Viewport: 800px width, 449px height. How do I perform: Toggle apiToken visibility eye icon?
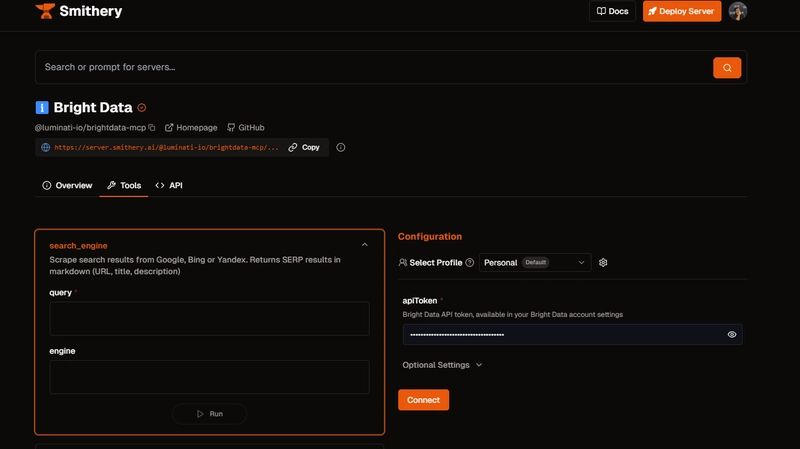pos(732,335)
